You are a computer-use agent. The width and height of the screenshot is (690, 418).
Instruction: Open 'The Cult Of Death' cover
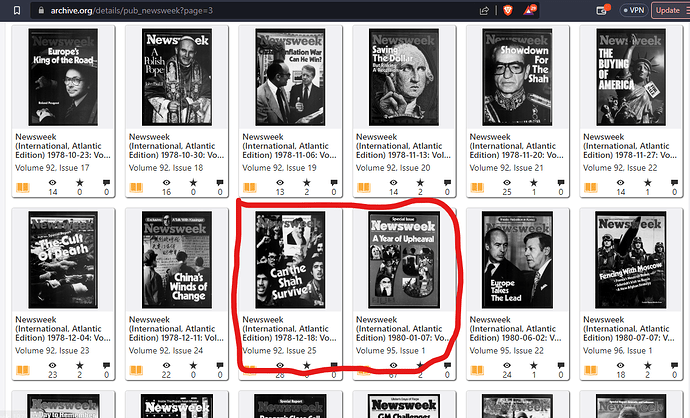63,260
